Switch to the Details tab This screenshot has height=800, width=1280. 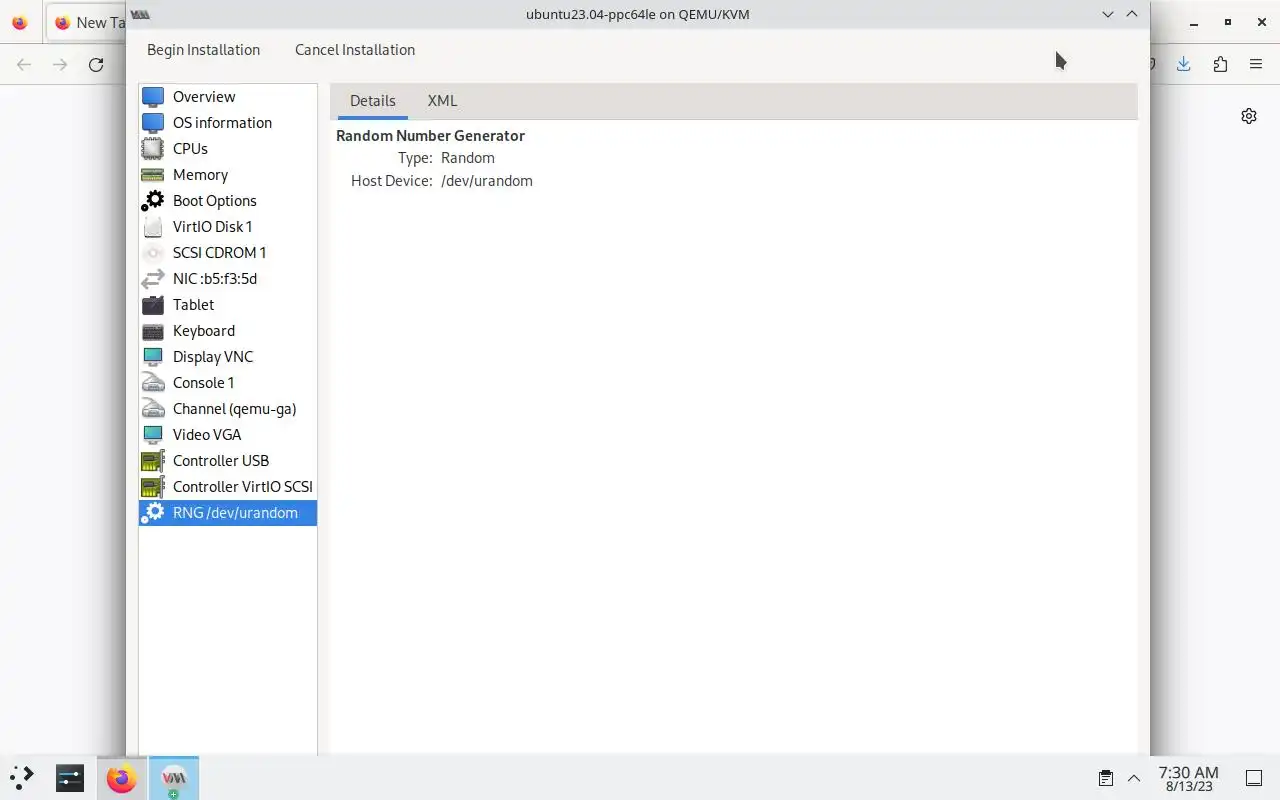coord(373,101)
